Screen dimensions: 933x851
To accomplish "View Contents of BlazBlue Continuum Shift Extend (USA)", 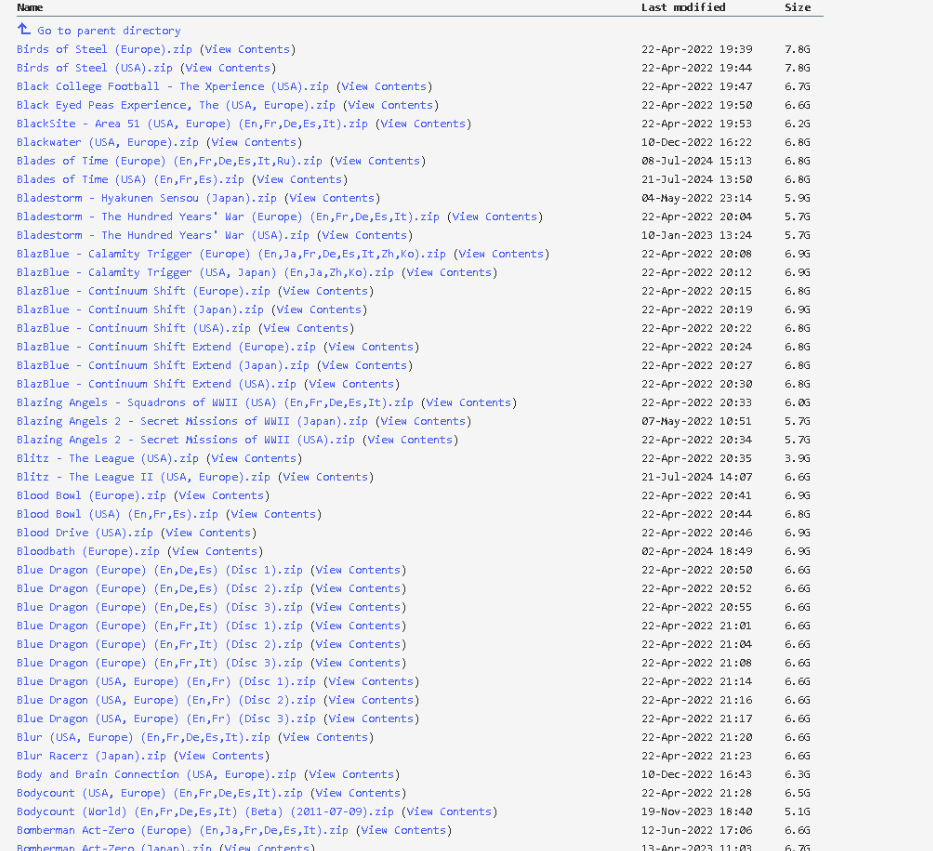I will [x=352, y=384].
